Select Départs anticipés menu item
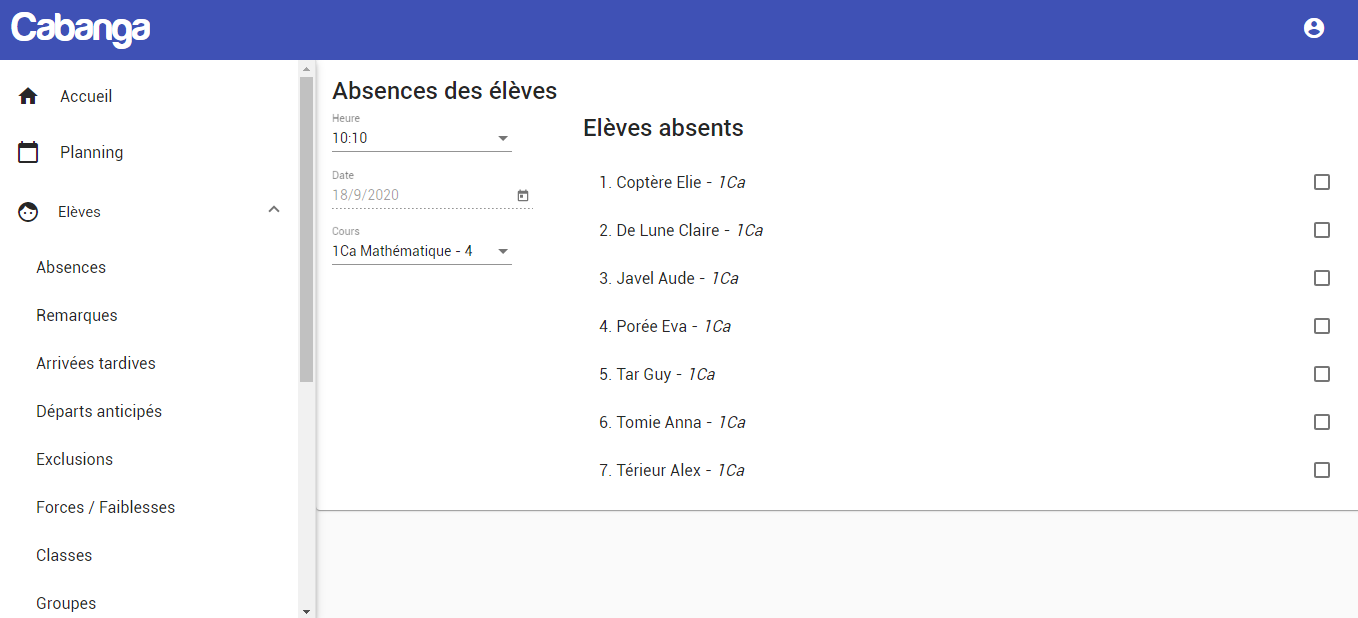The image size is (1358, 618). click(x=99, y=411)
